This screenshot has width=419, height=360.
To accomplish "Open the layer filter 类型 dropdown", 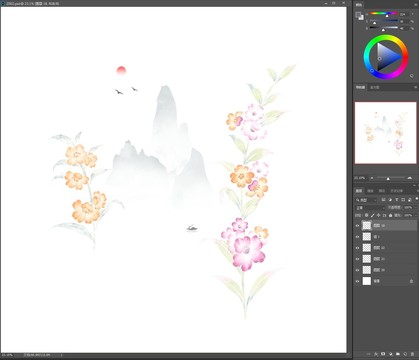I will coord(366,200).
